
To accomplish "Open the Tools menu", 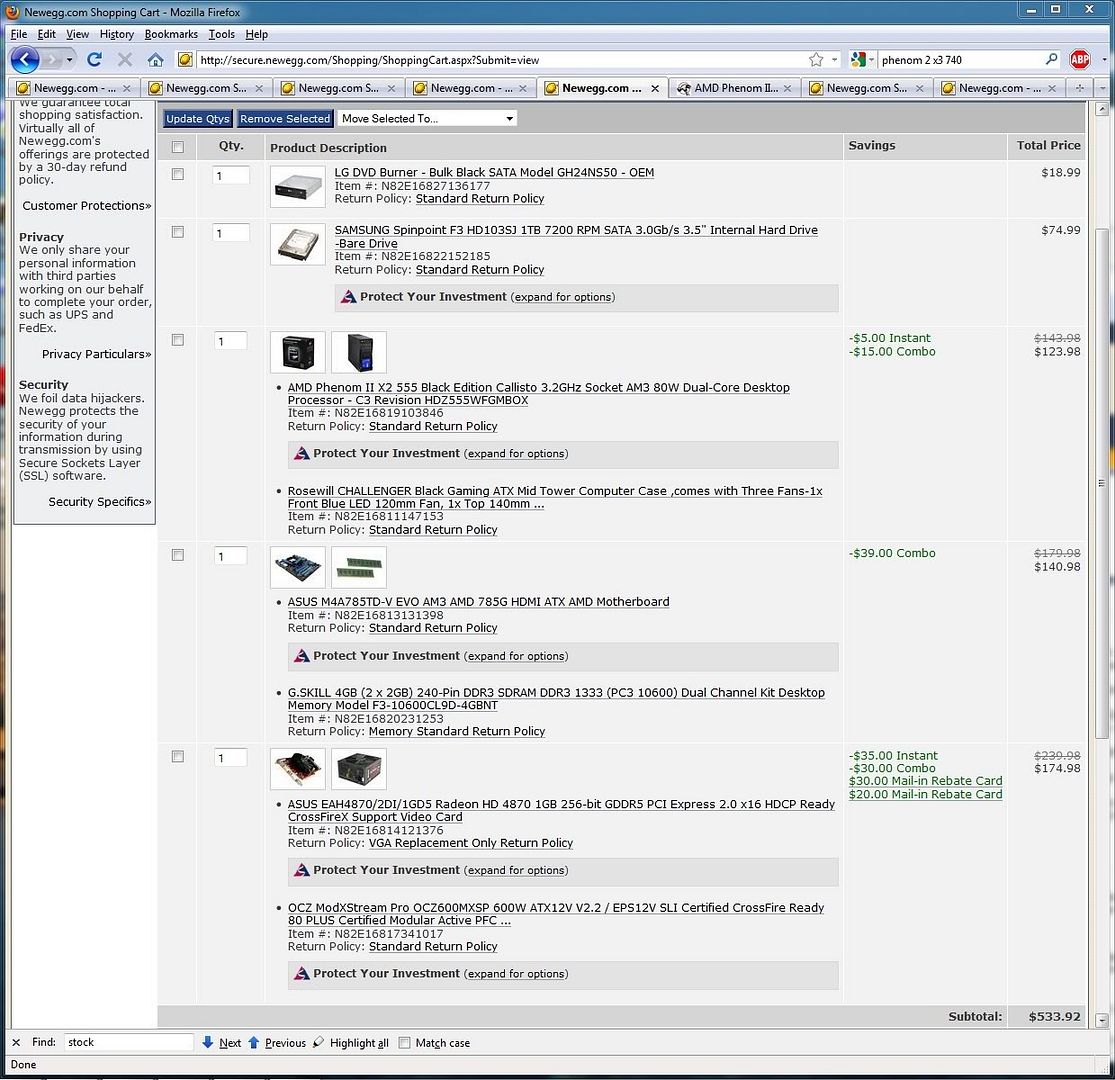I will [221, 34].
